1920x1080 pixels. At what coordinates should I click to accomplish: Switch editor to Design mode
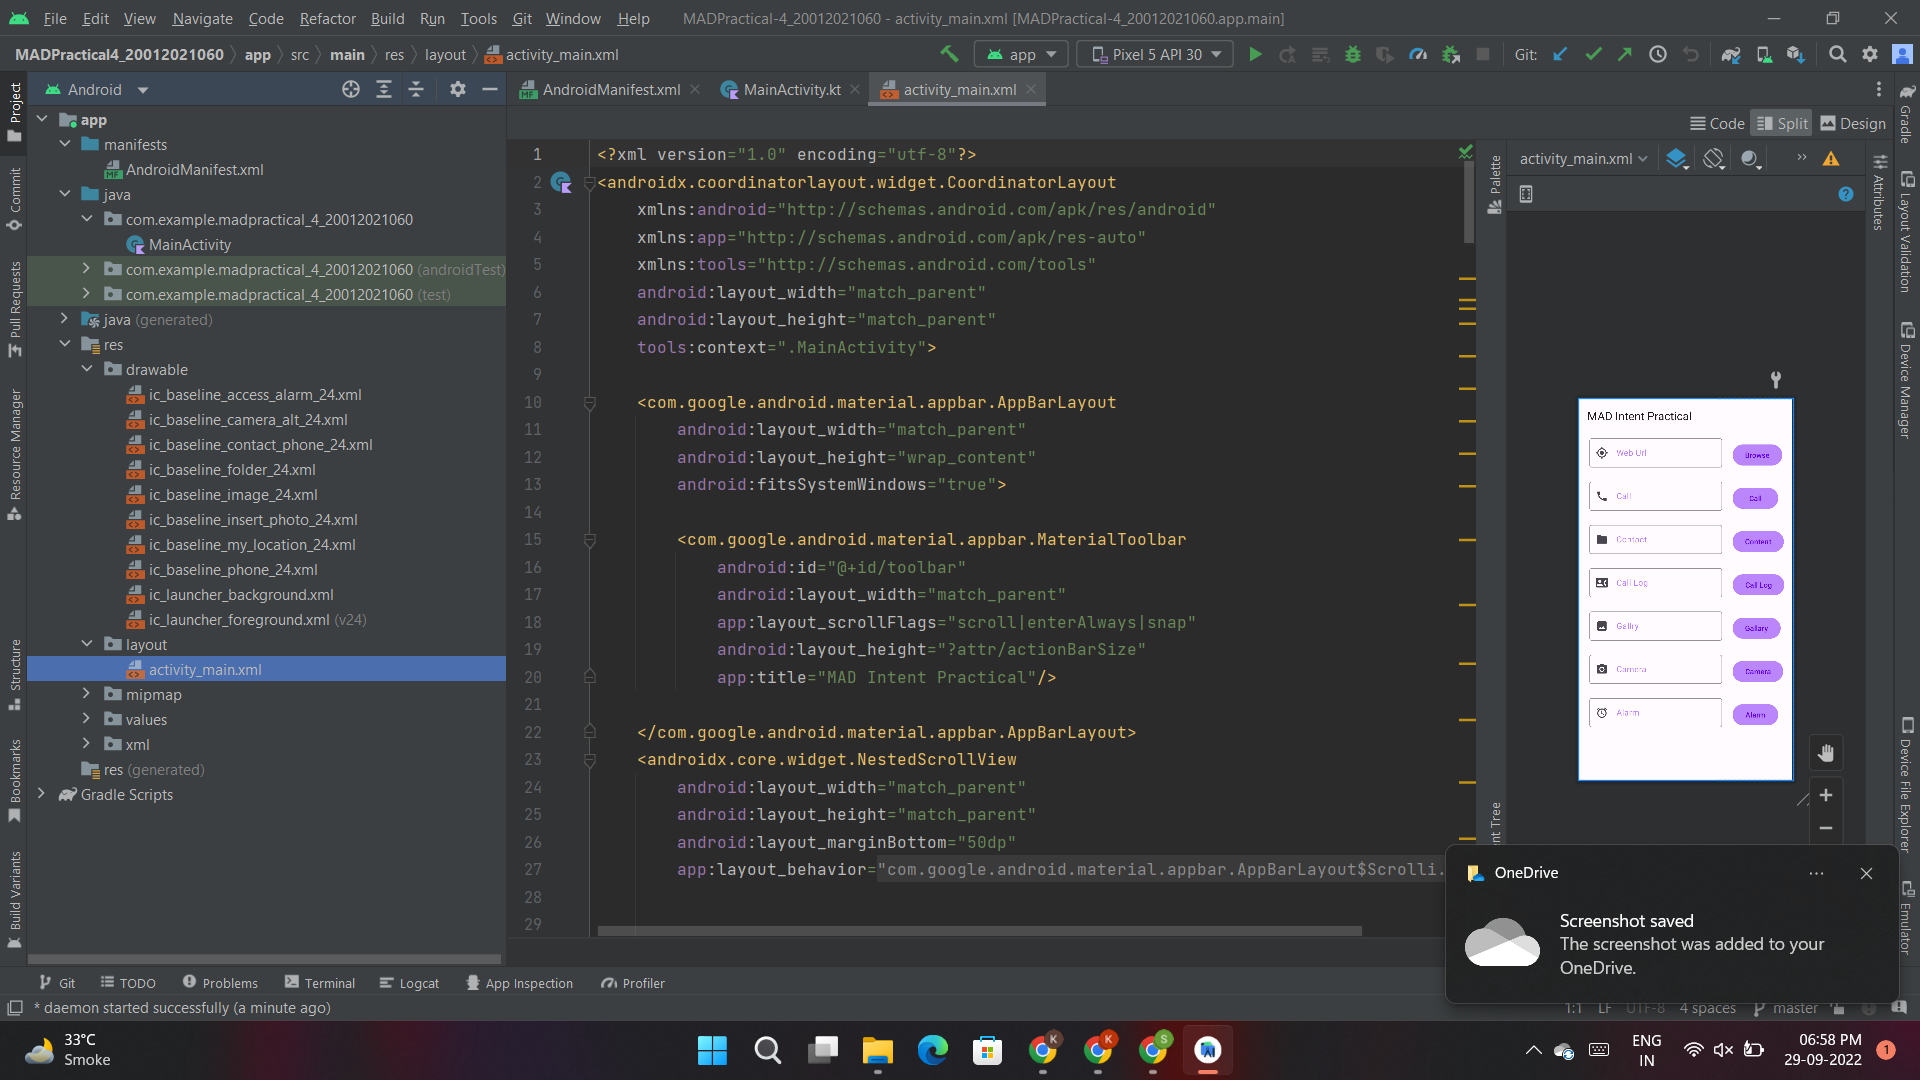point(1852,122)
